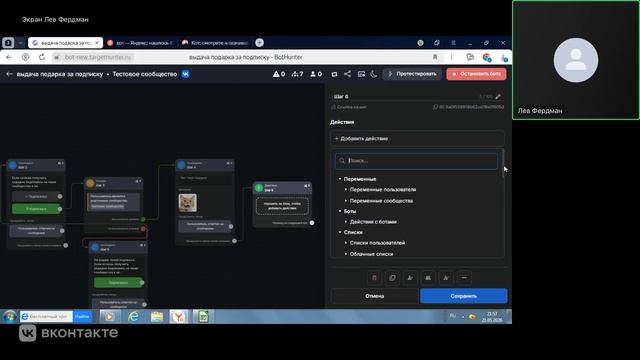This screenshot has height=360, width=640.
Task: Click the browser back arrow
Action: pos(9,57)
